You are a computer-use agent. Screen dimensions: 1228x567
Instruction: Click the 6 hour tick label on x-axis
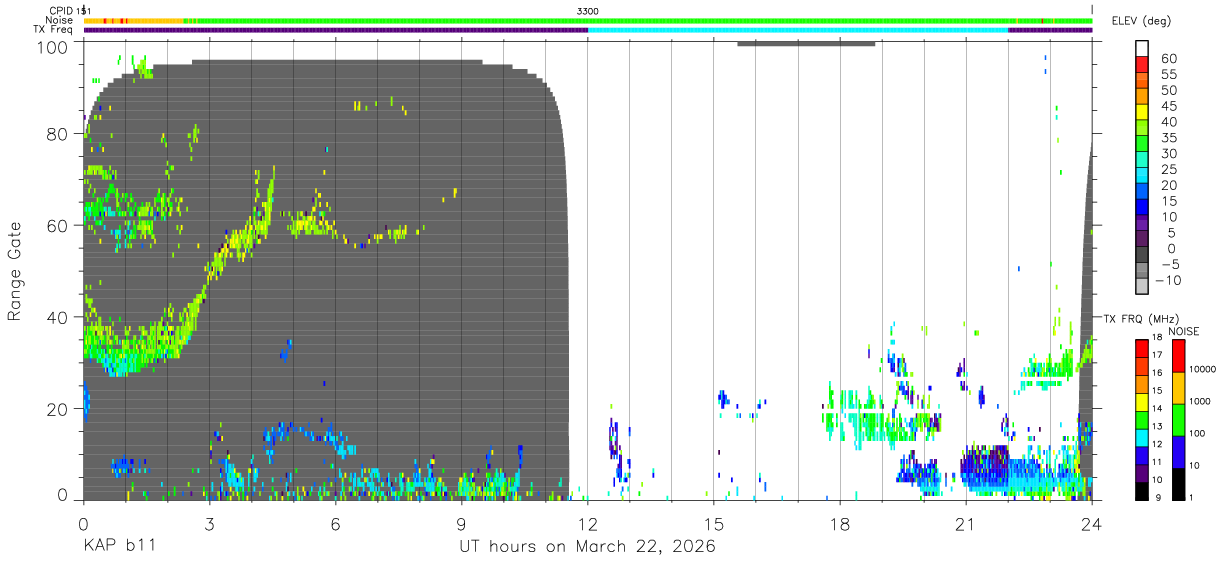pos(336,522)
